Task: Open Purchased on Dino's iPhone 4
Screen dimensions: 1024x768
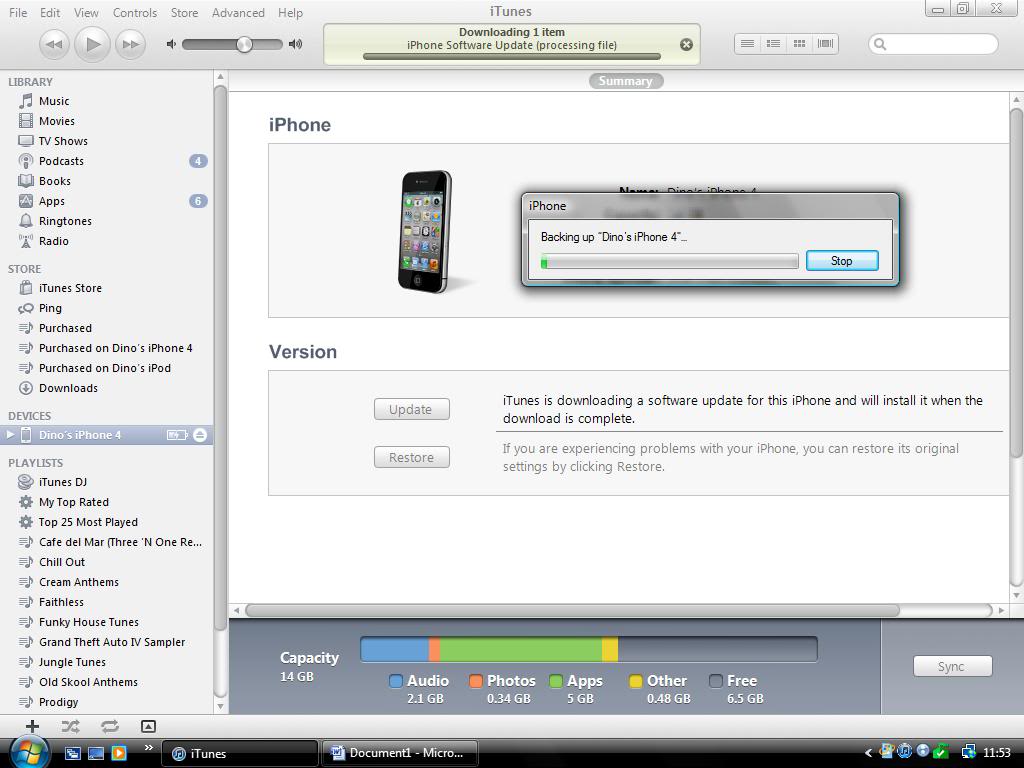Action: click(115, 348)
